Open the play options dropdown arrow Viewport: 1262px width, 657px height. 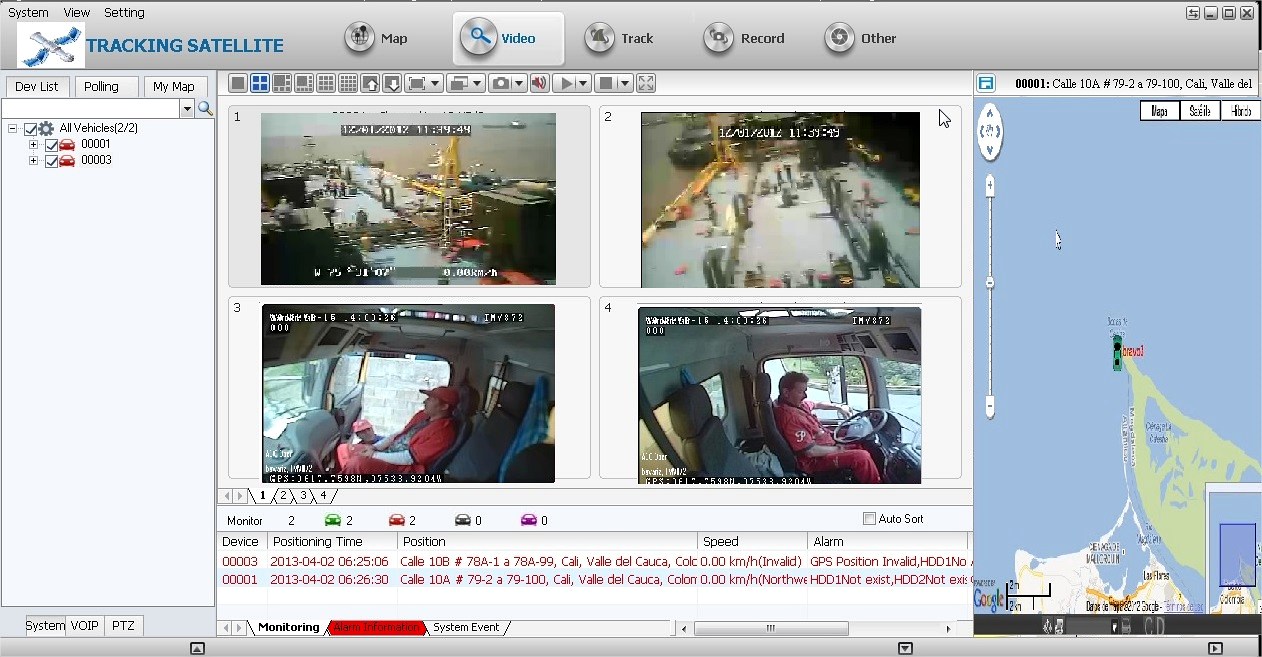tap(583, 83)
